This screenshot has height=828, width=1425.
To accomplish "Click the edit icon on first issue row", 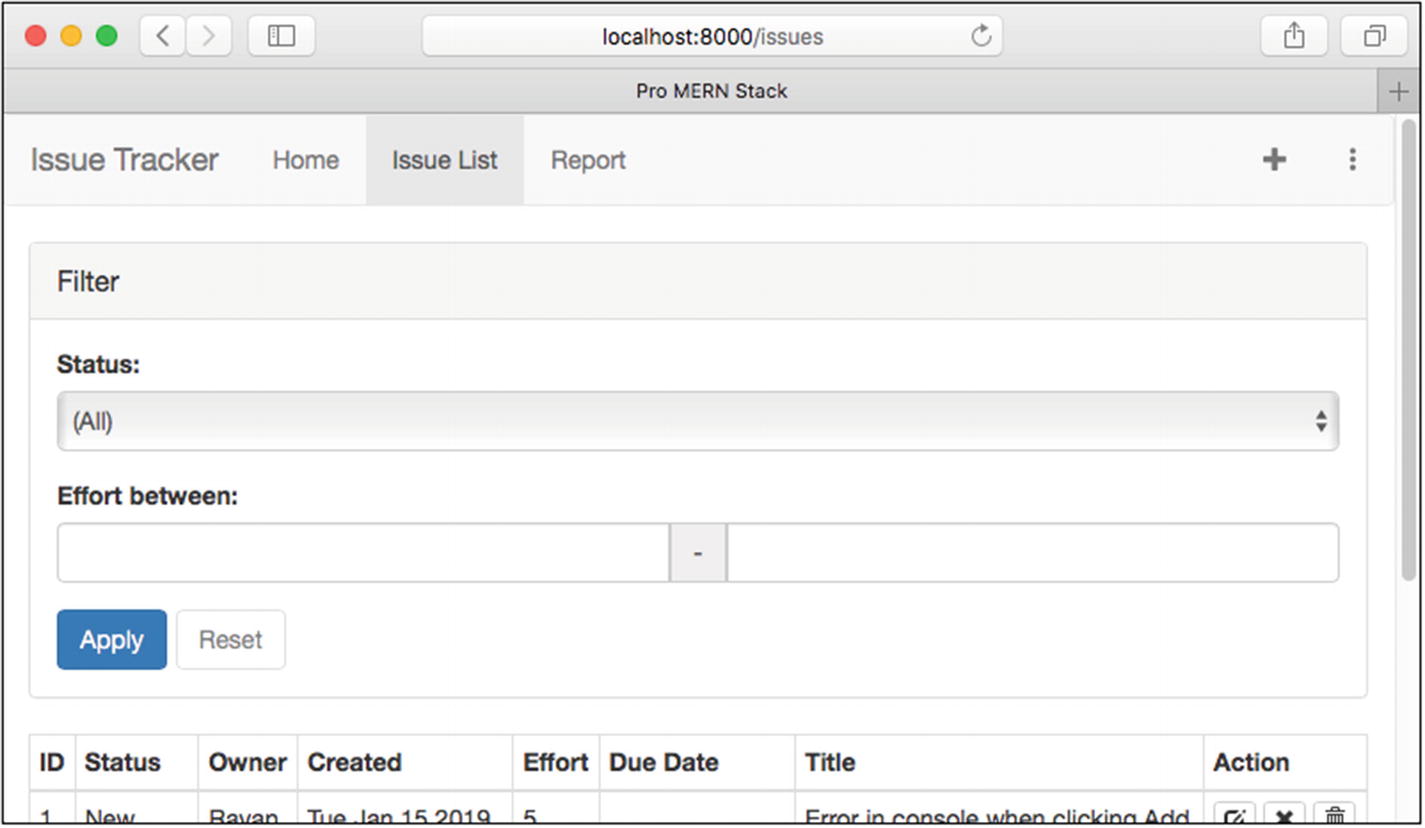I will click(1234, 815).
